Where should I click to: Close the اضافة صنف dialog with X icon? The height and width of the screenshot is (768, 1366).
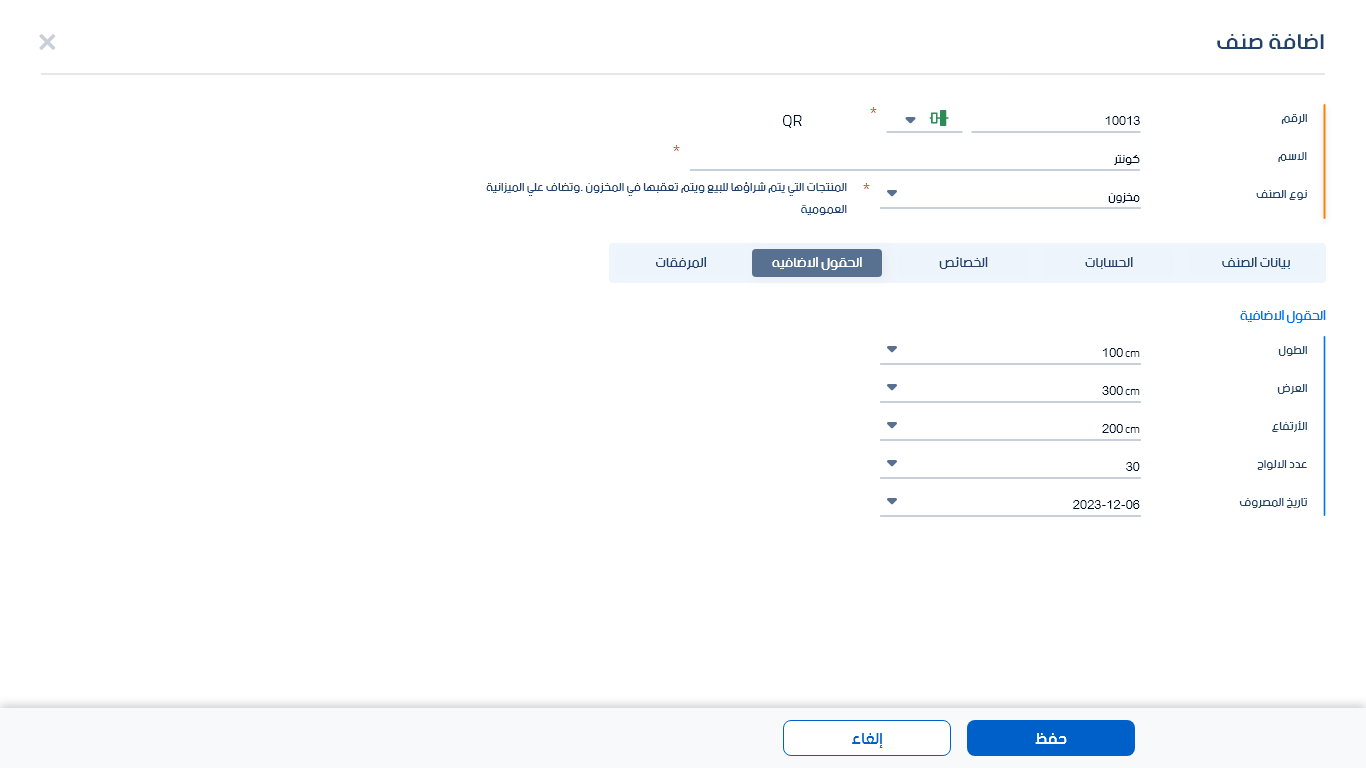point(47,42)
